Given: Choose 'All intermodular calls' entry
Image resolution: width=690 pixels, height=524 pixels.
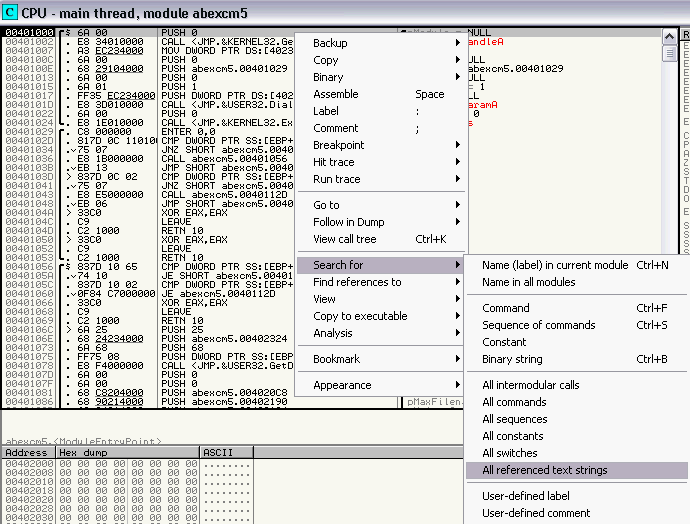Looking at the screenshot, I should click(530, 385).
